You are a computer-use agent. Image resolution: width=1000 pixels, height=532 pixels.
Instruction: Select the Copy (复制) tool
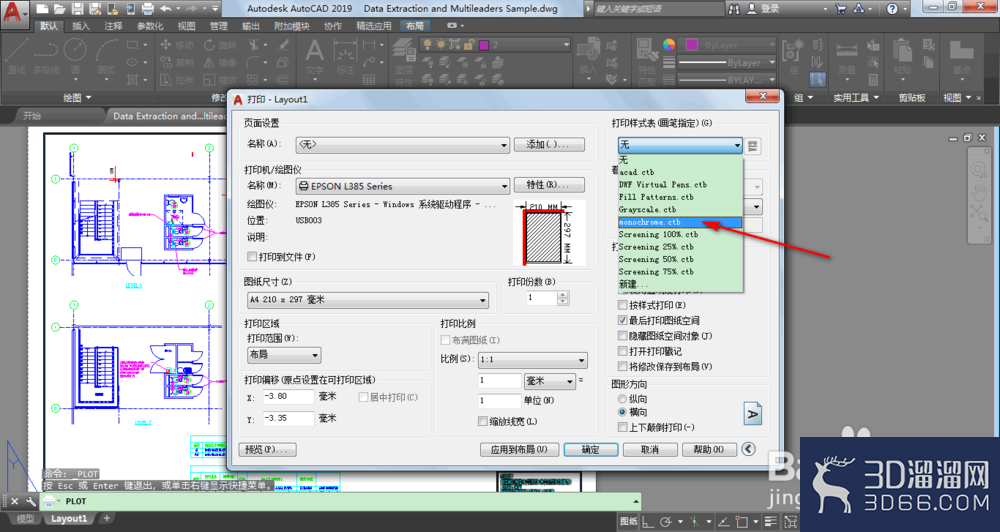pyautogui.click(x=177, y=63)
